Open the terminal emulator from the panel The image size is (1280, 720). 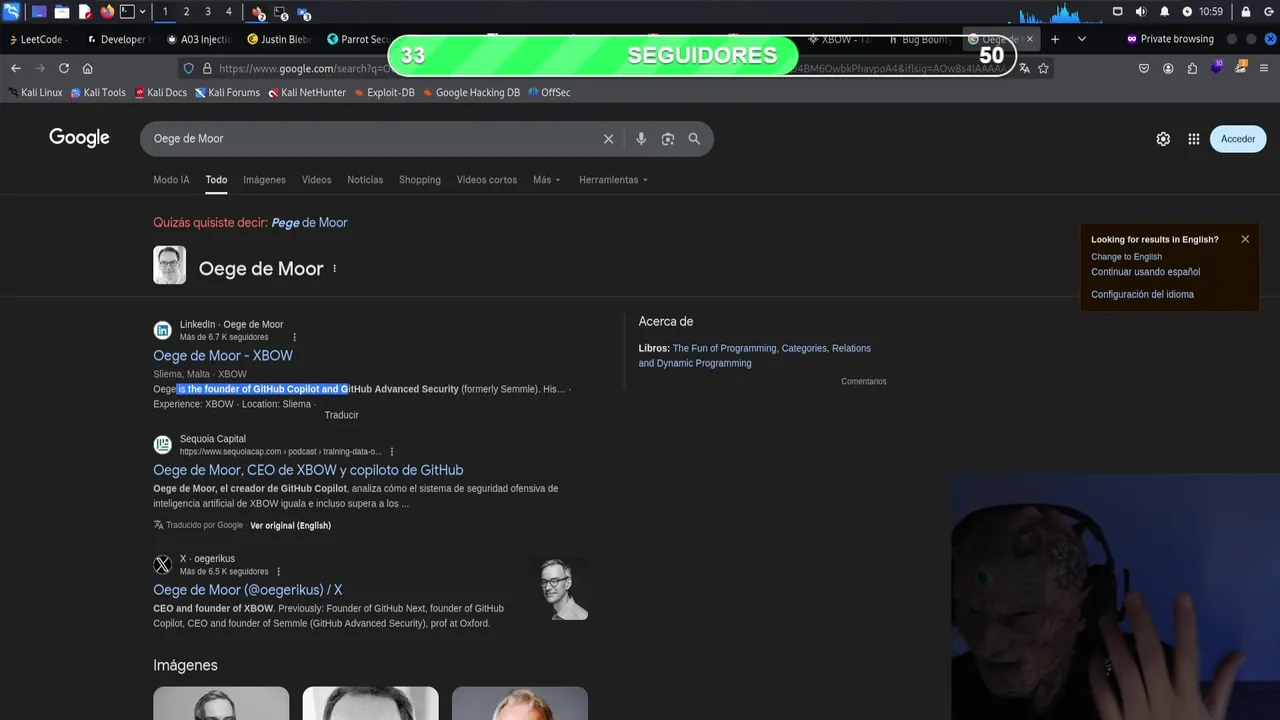(127, 12)
